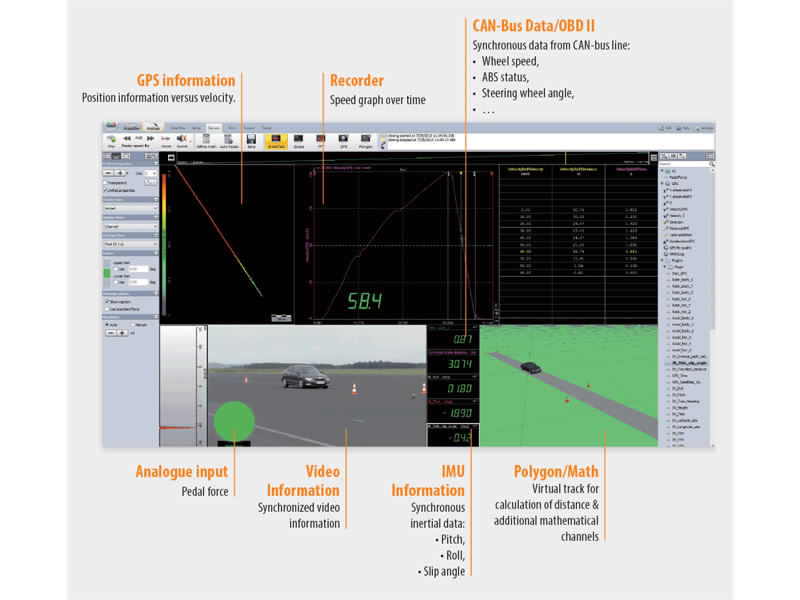Click the Play icon in the toolbar
Image resolution: width=800 pixels, height=600 pixels.
click(x=110, y=140)
